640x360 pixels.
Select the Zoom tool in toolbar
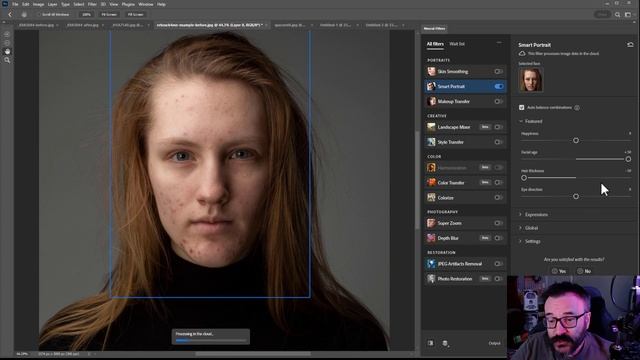pyautogui.click(x=7, y=60)
